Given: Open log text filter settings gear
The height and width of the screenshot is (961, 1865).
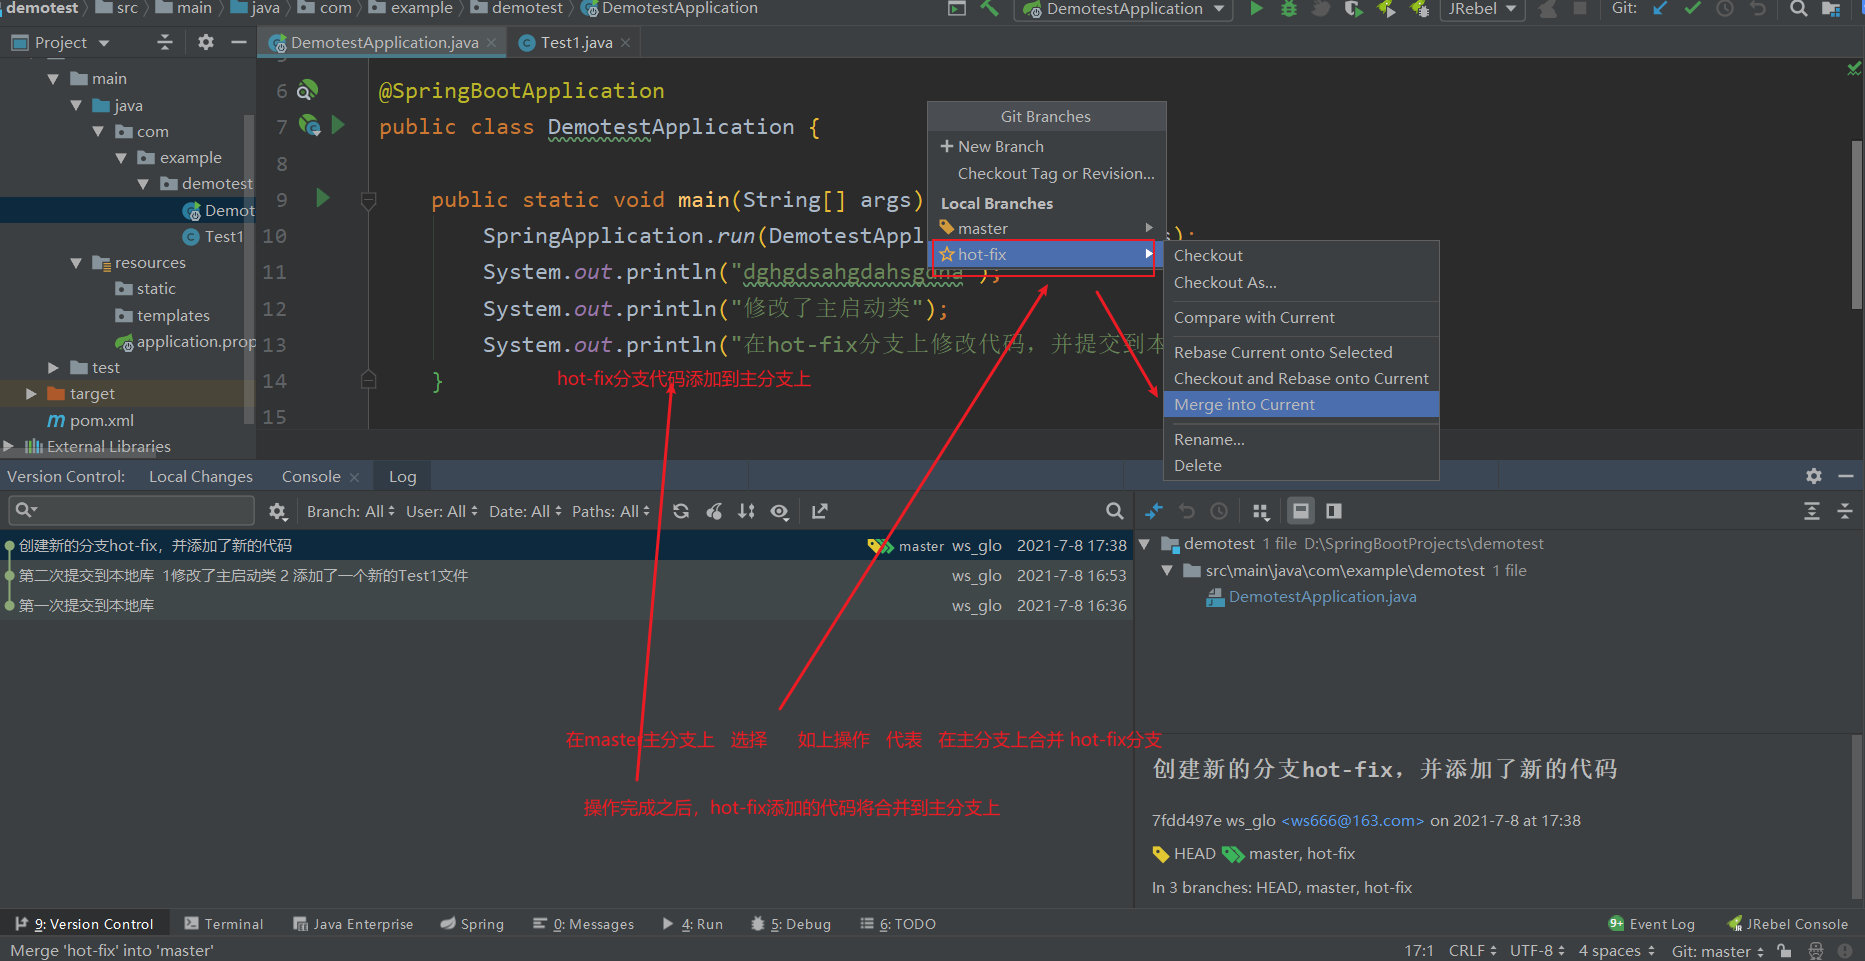Looking at the screenshot, I should pyautogui.click(x=277, y=511).
